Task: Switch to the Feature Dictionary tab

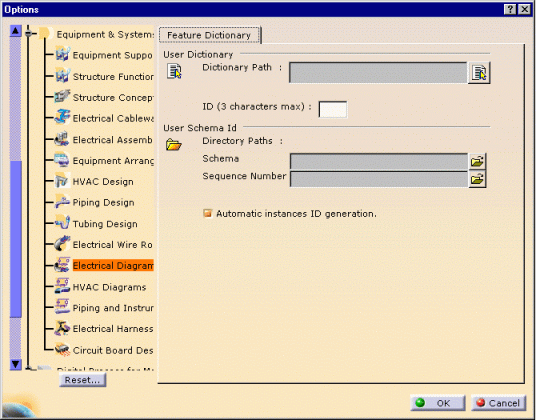Action: (x=209, y=35)
